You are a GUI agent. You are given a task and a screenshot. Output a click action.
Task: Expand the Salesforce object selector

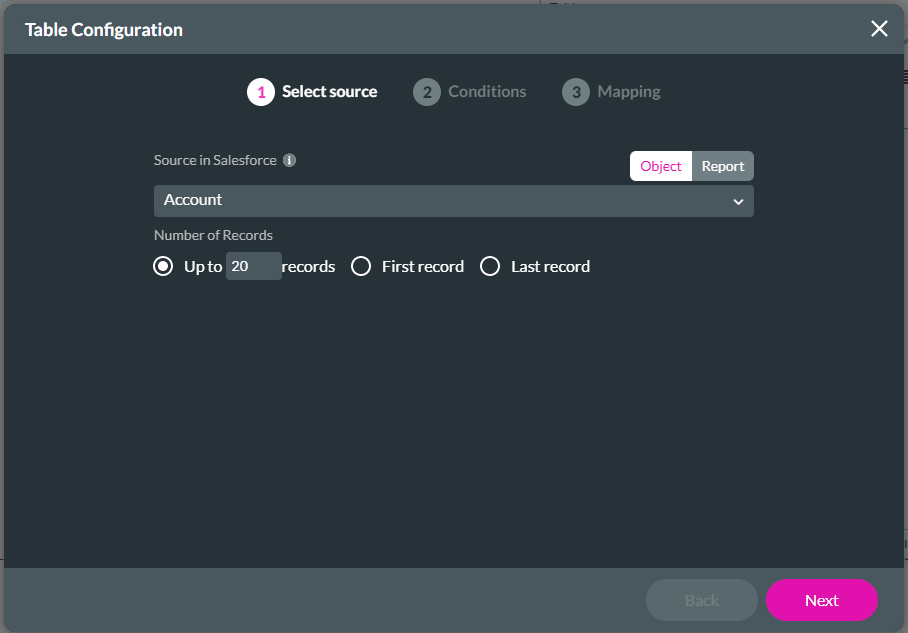click(453, 201)
